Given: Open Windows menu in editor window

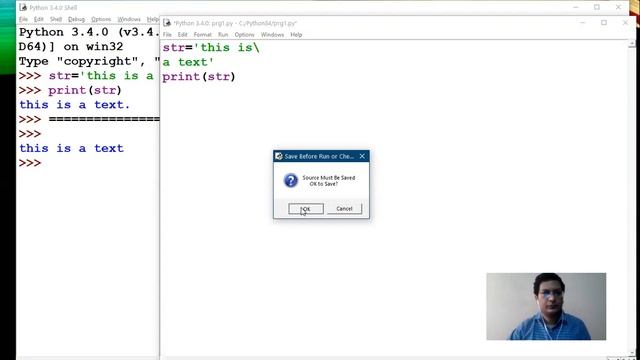Looking at the screenshot, I should tap(272, 35).
